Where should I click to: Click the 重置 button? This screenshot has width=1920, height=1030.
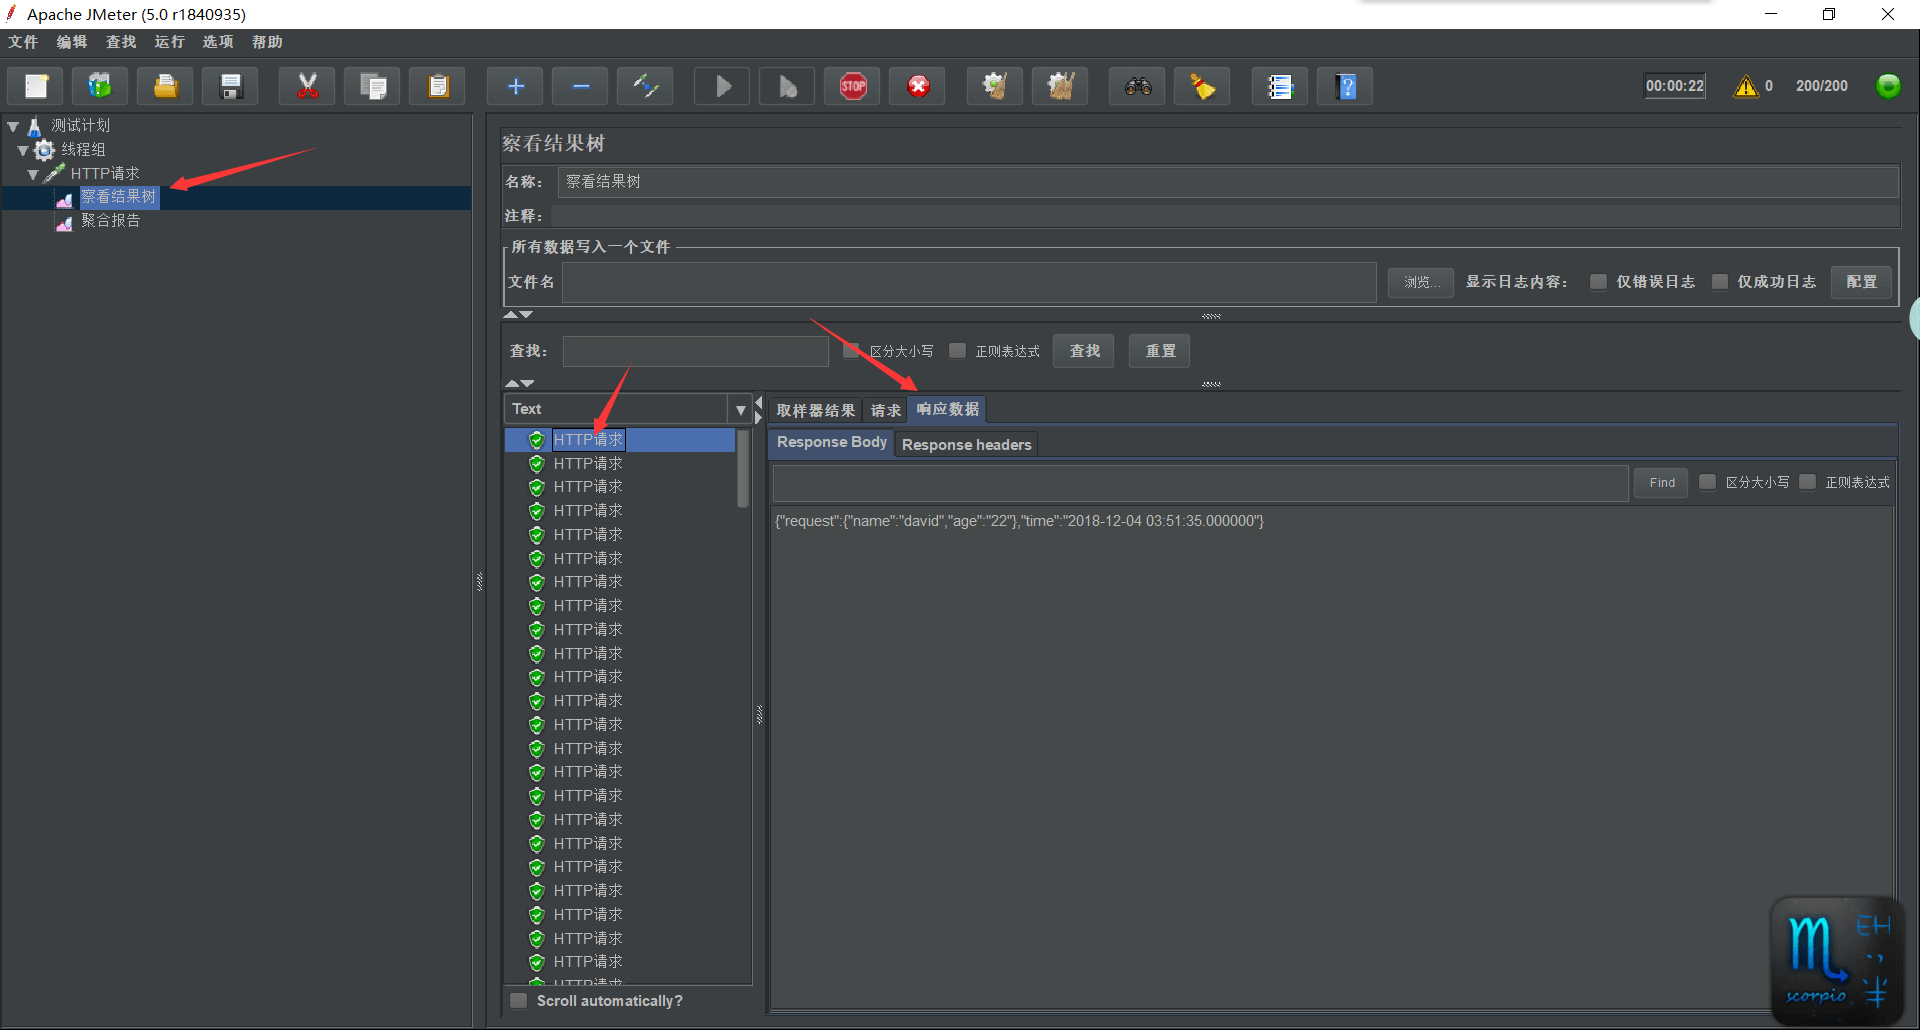tap(1160, 351)
